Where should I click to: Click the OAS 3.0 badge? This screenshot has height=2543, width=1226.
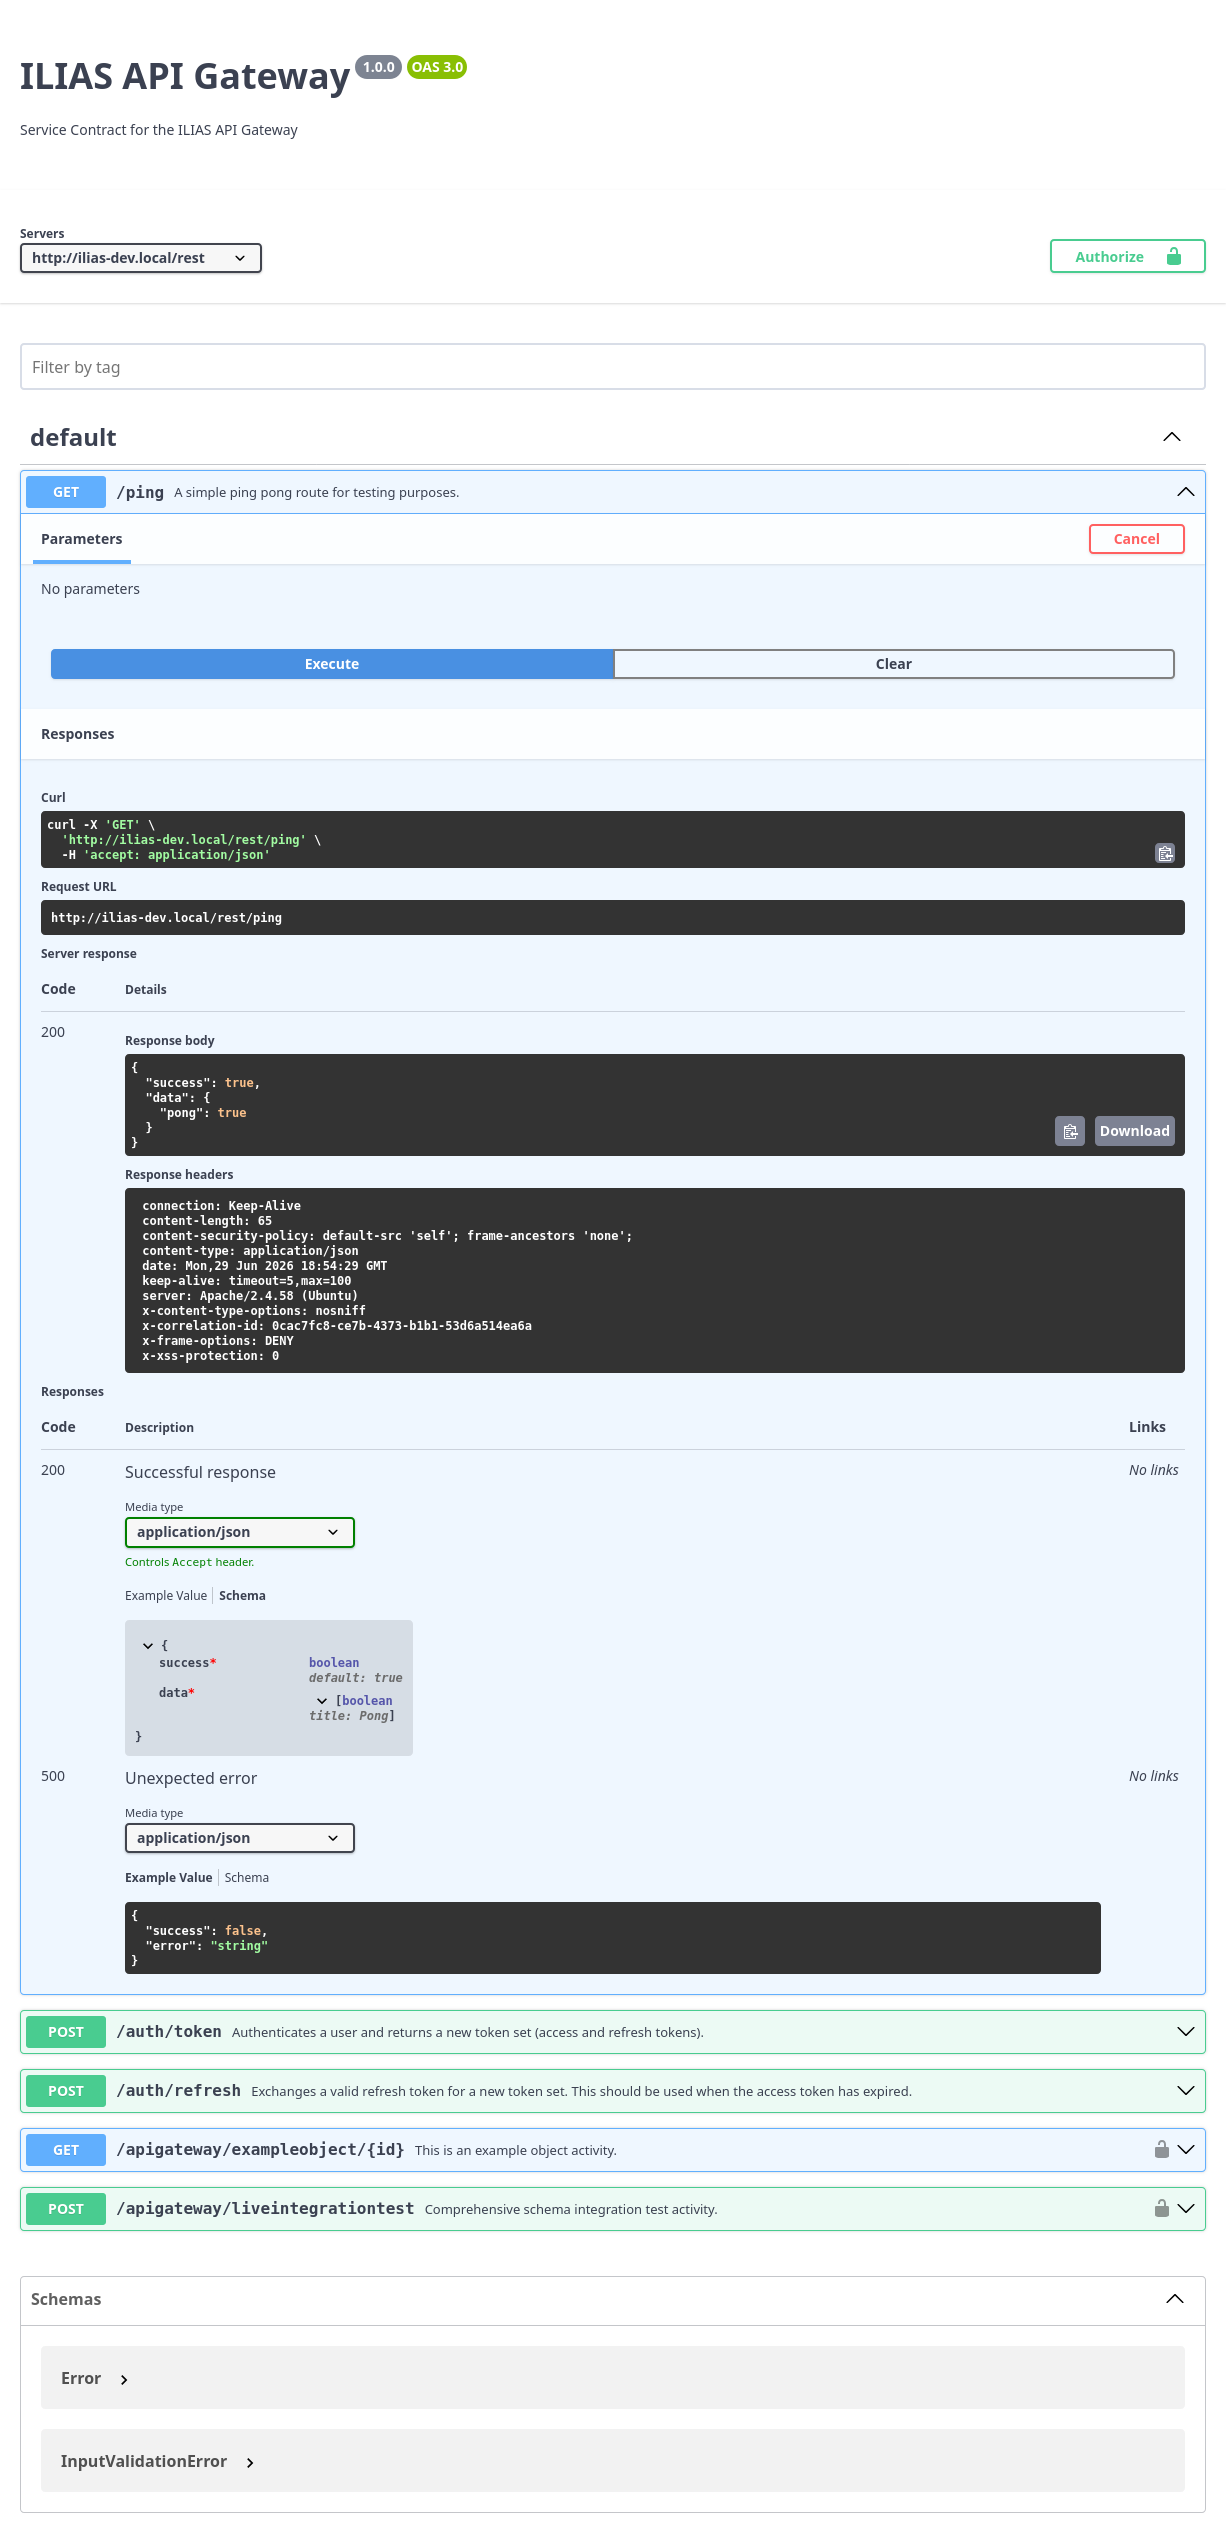[x=437, y=67]
